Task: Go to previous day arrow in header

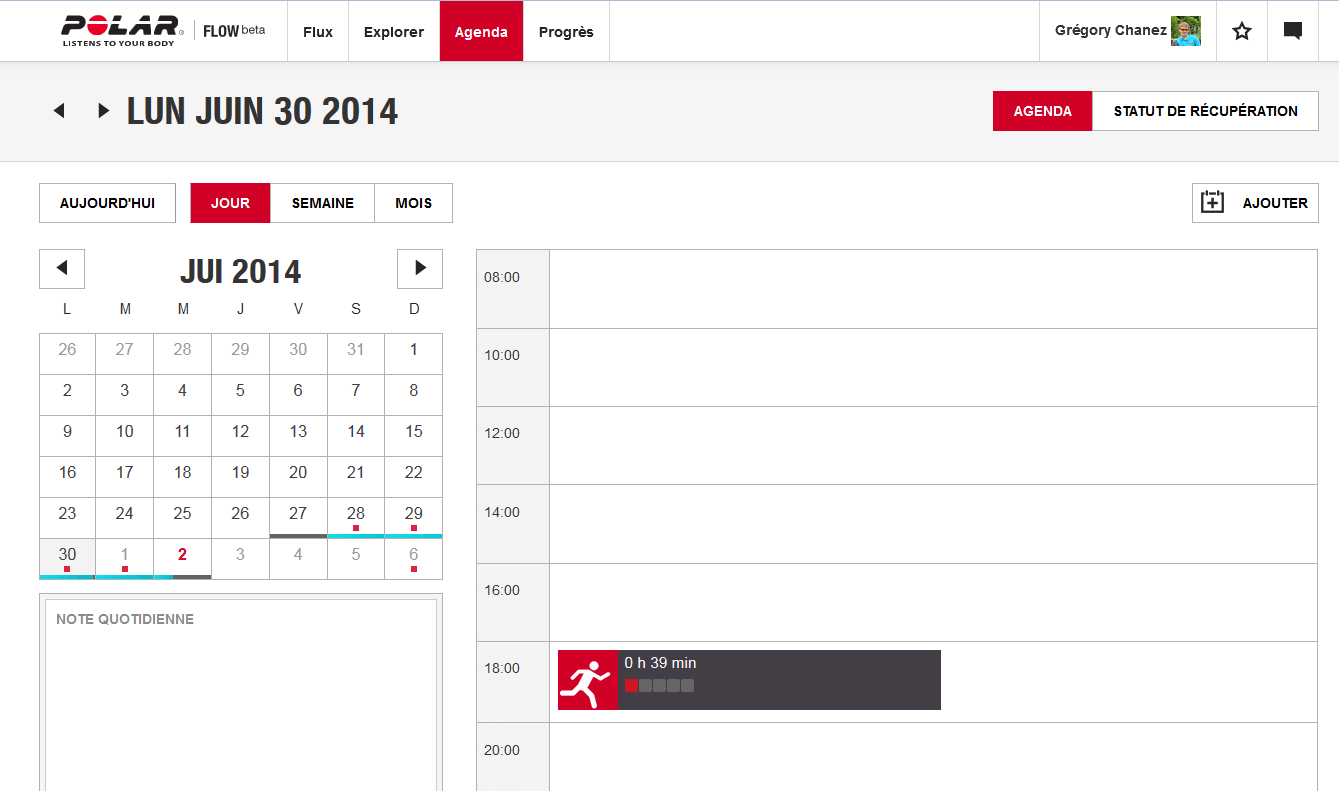Action: point(59,111)
